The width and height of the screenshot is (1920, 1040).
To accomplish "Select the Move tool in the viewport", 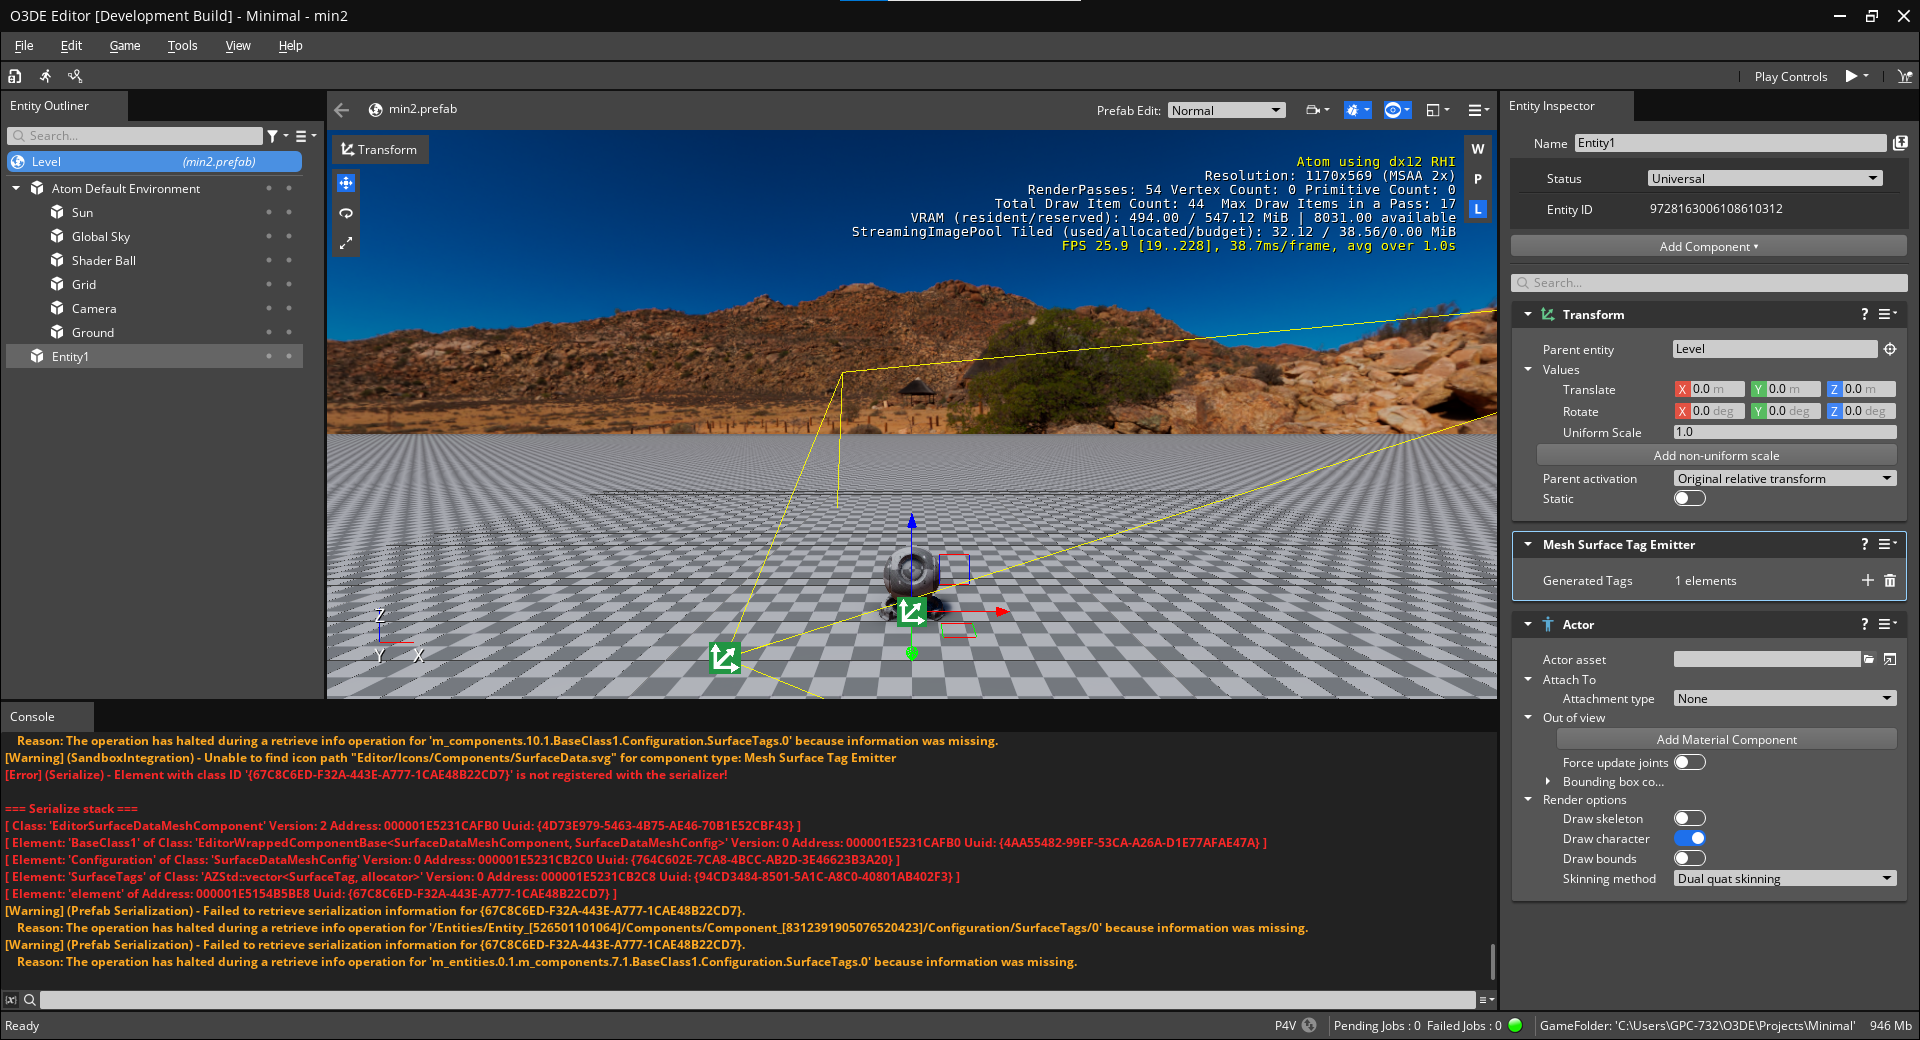I will pyautogui.click(x=345, y=182).
